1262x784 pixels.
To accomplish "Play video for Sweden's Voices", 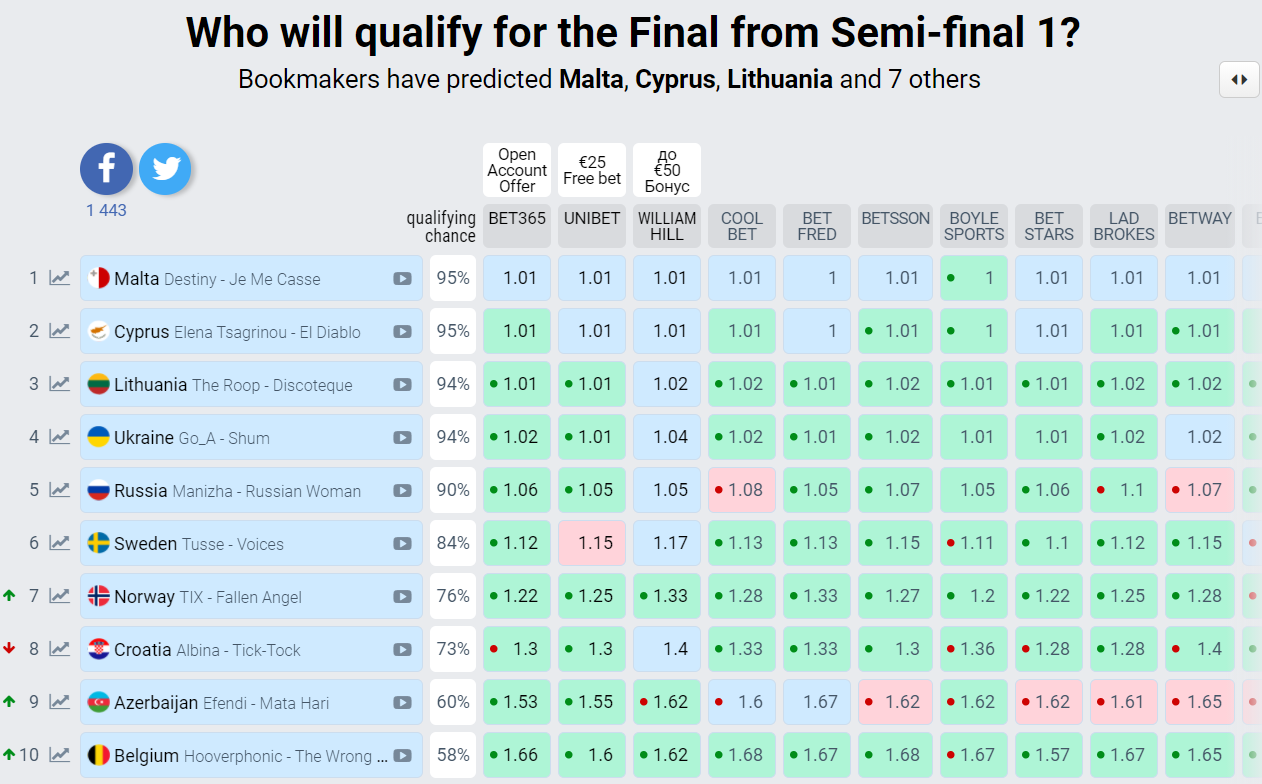I will [x=402, y=544].
